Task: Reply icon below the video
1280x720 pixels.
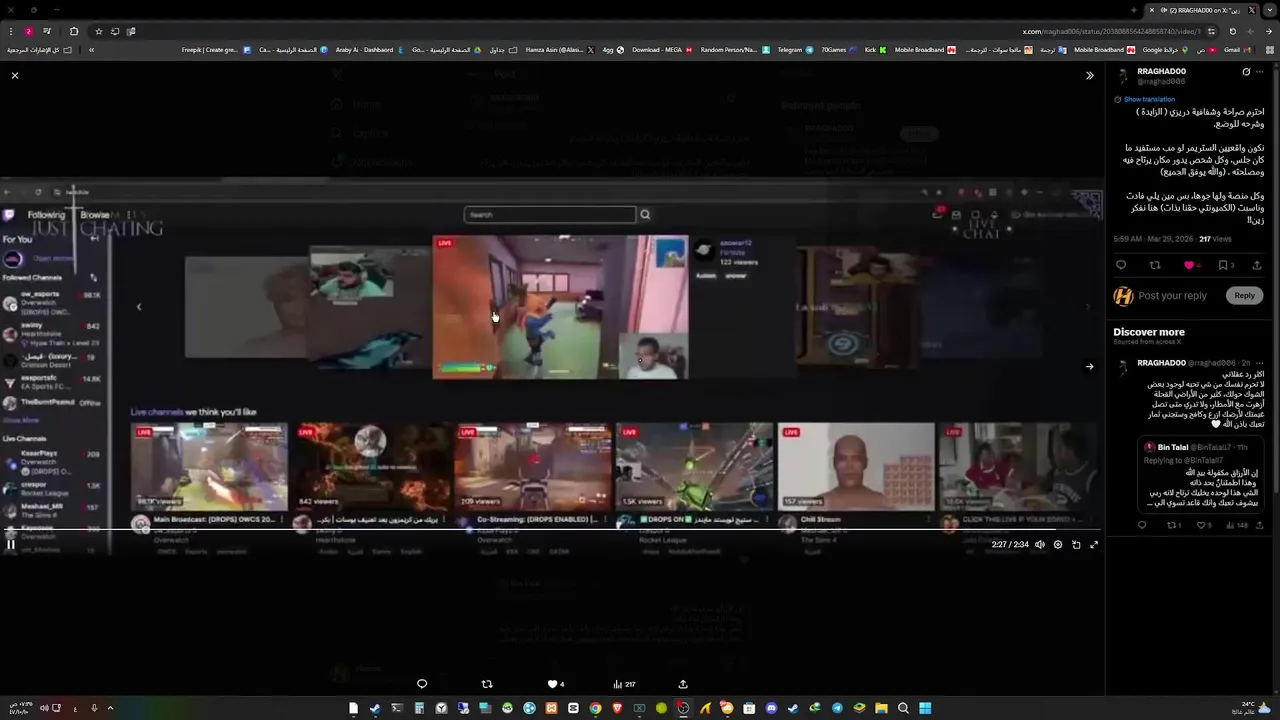Action: (x=422, y=684)
